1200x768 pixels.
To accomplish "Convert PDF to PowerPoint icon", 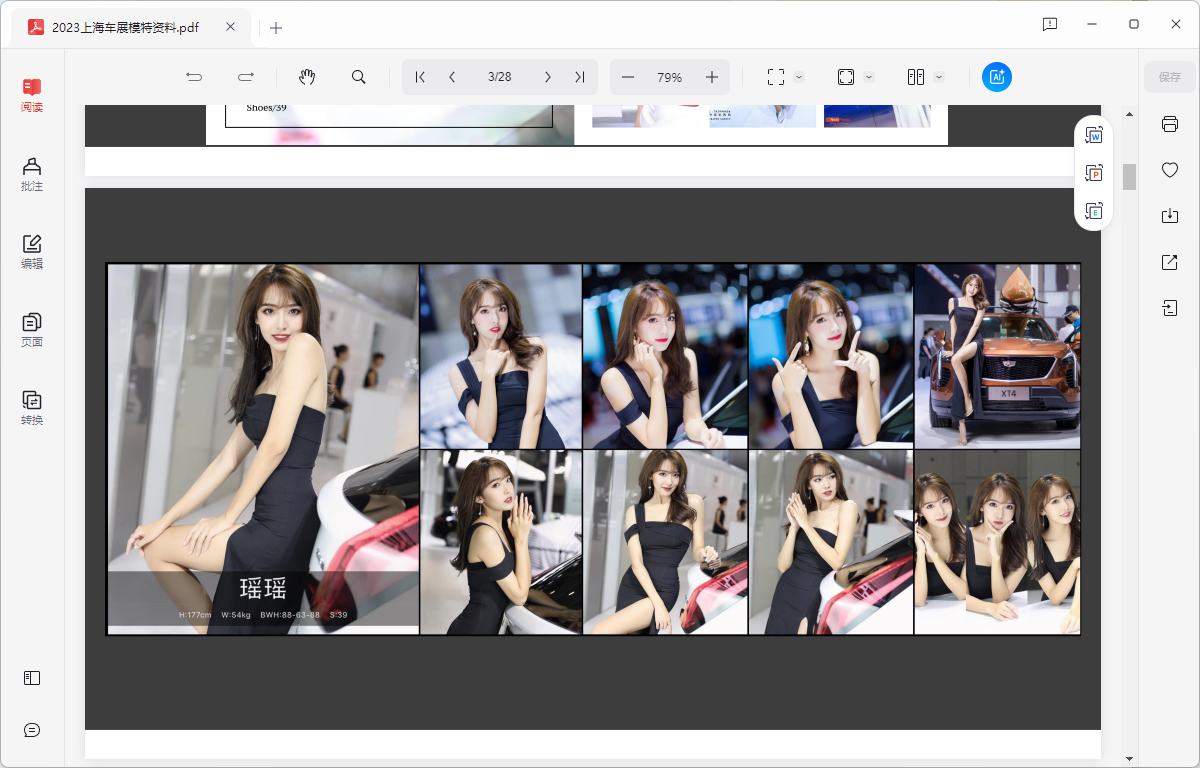I will coord(1094,173).
